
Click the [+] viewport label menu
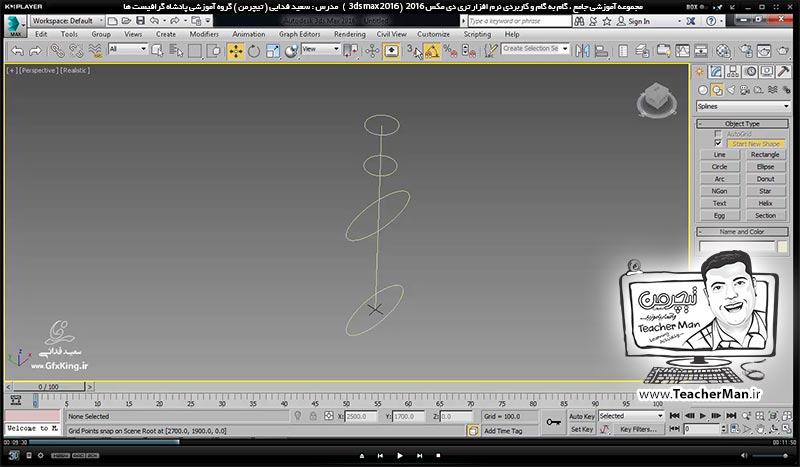[11, 70]
